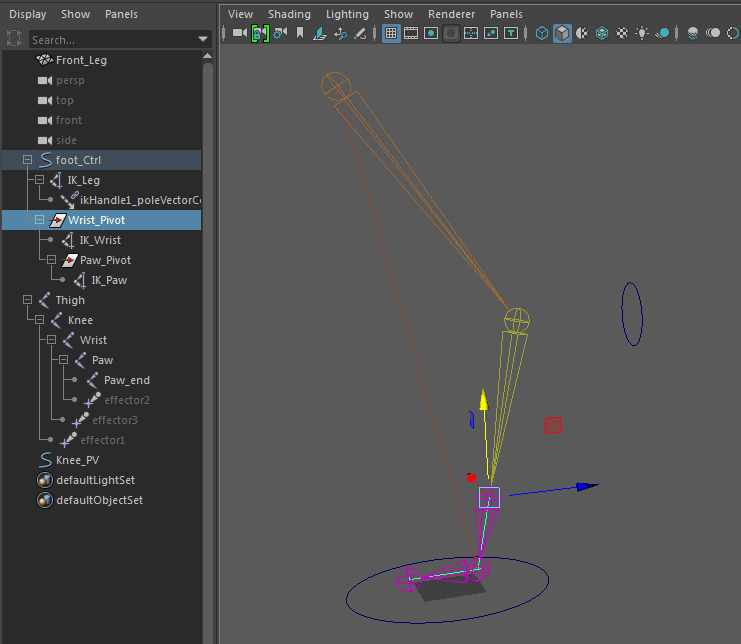Collapse the Wrist joint node
Viewport: 741px width, 644px height.
tap(52, 340)
